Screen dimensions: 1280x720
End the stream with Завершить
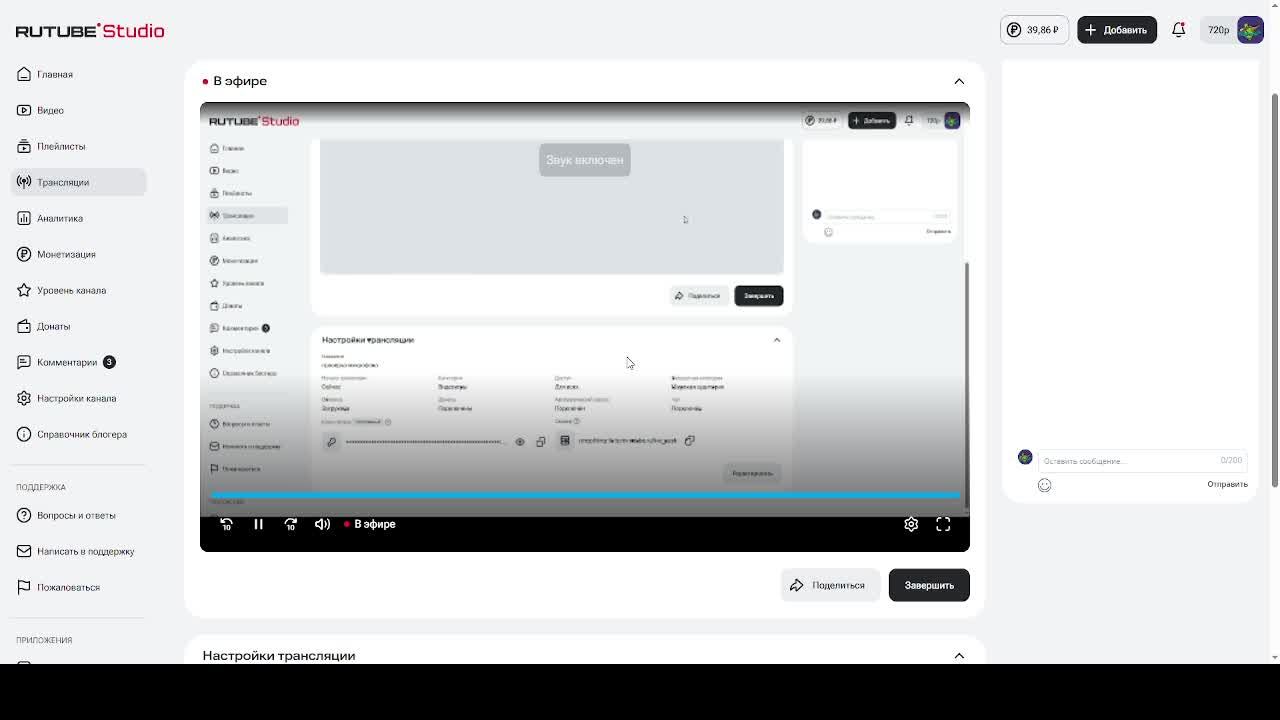[929, 585]
